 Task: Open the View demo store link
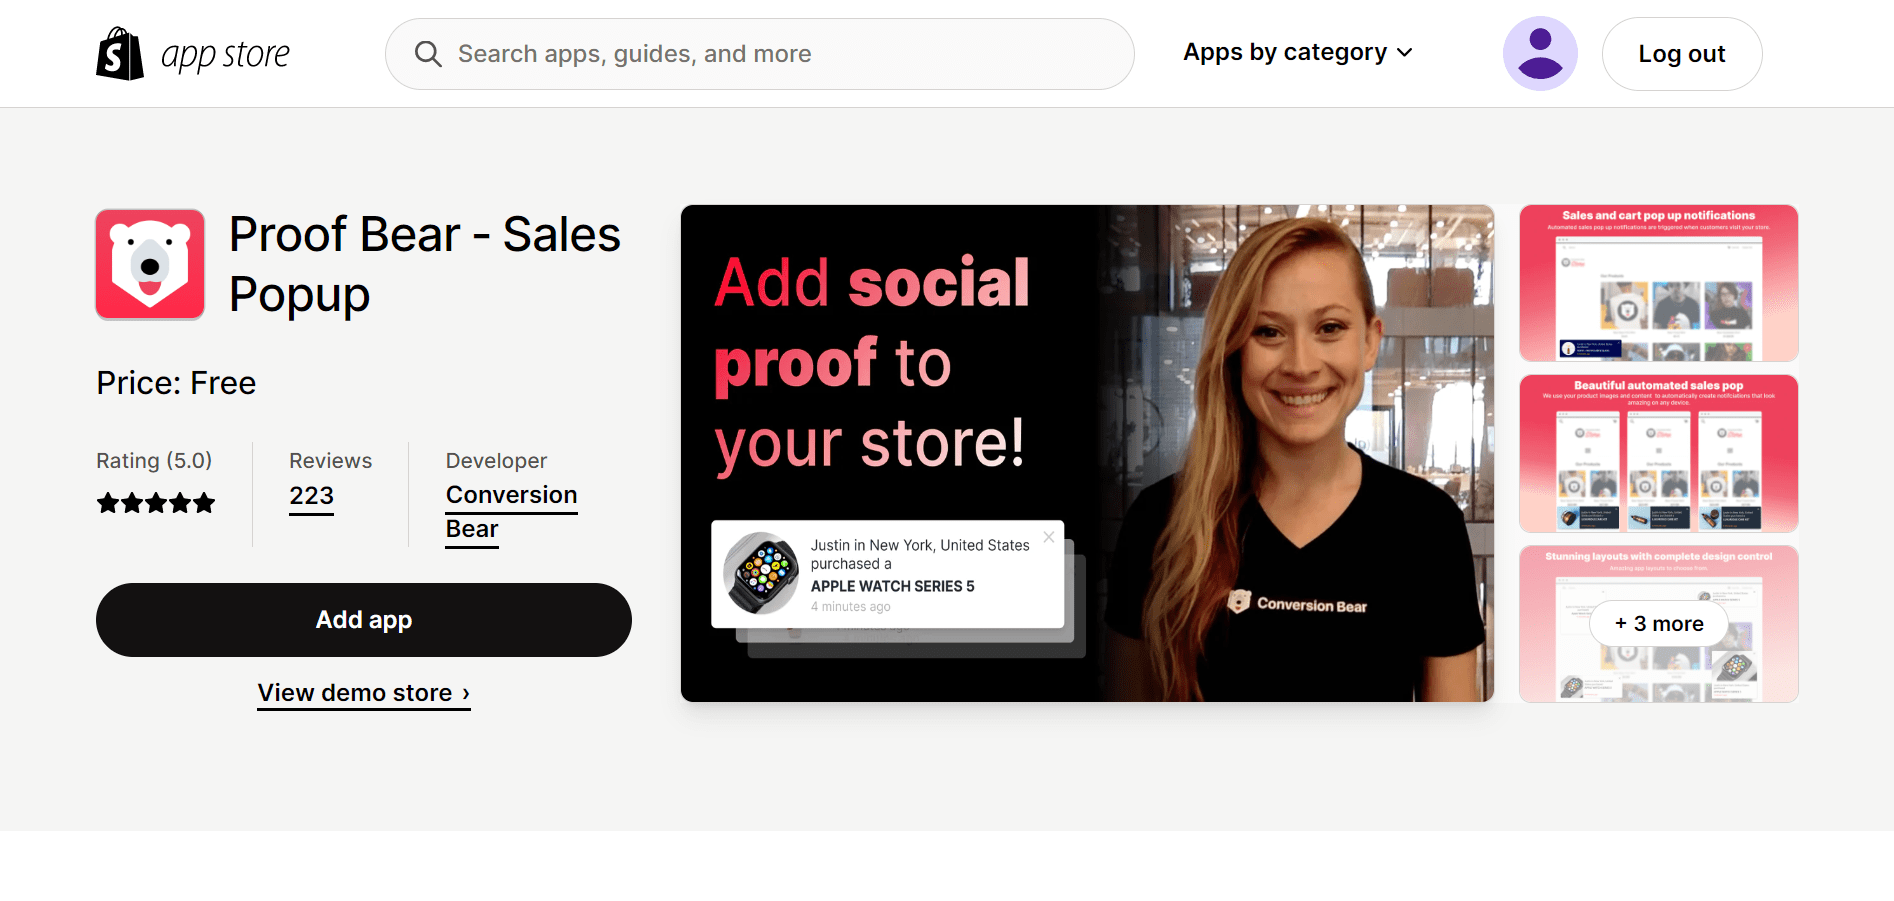pos(364,693)
